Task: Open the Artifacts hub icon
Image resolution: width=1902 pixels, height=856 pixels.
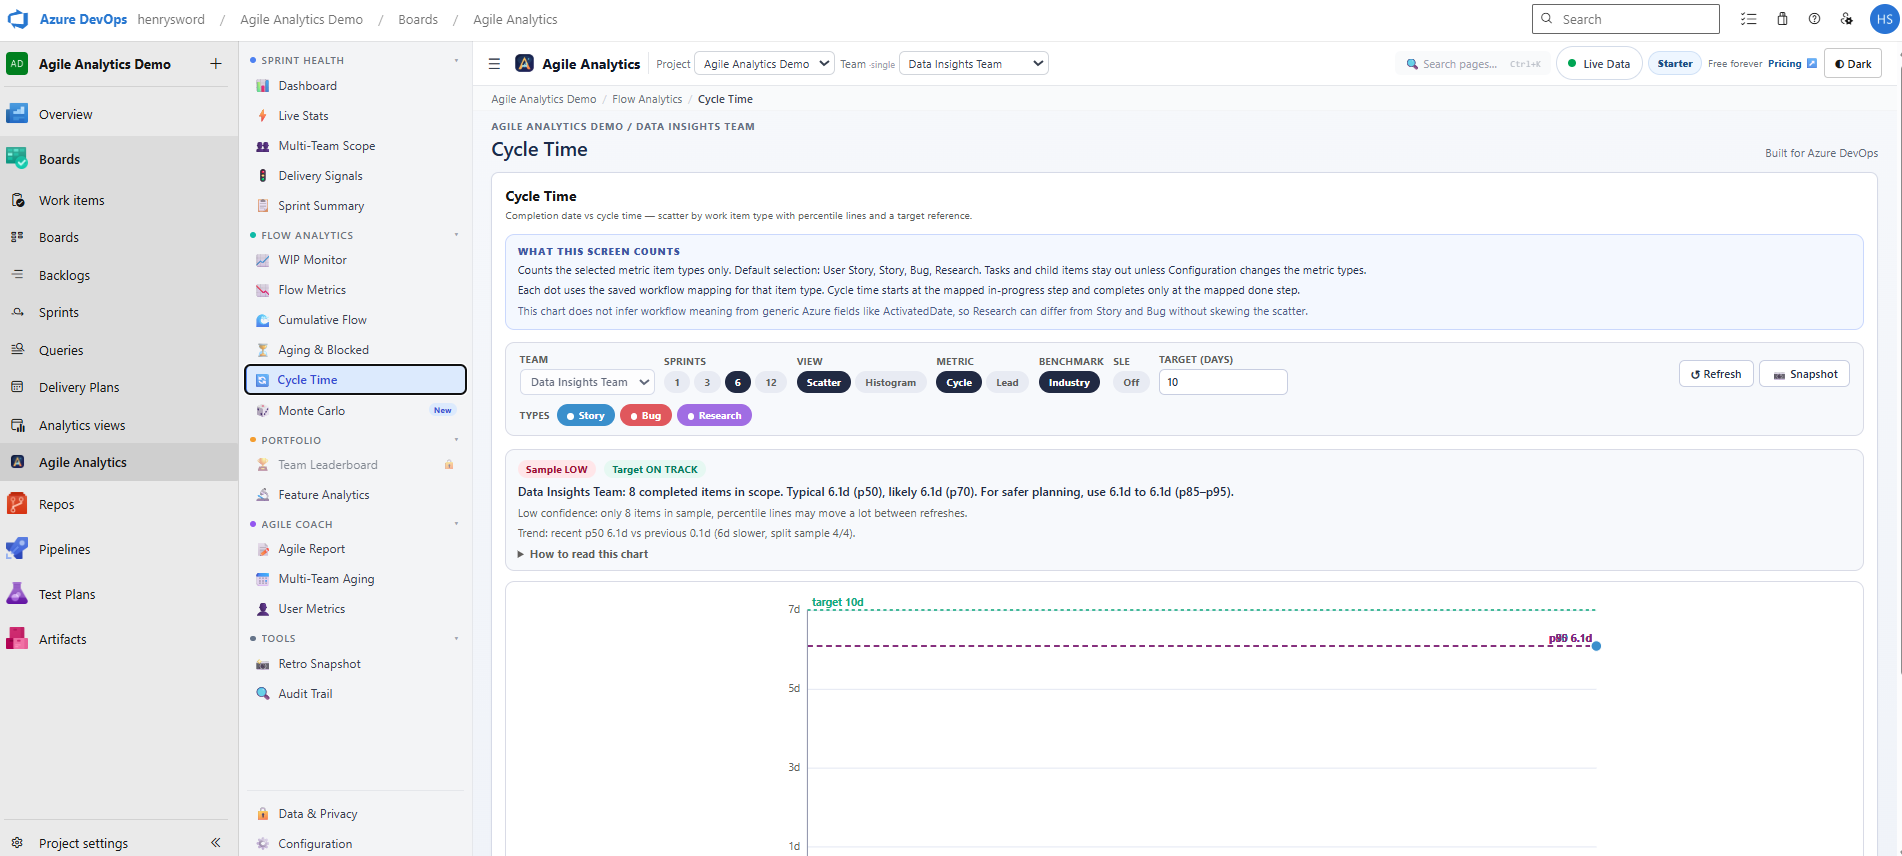Action: (17, 639)
